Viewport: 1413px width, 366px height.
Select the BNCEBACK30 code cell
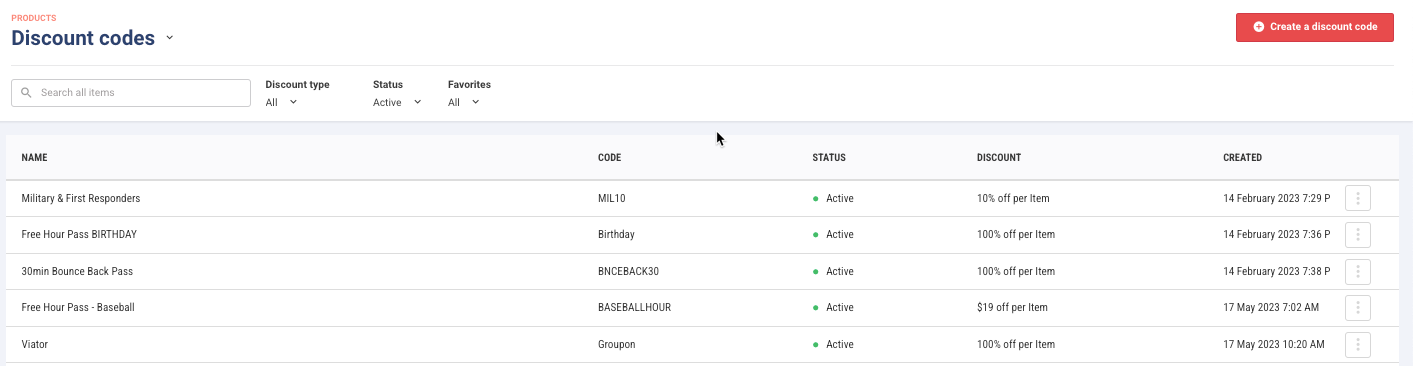(628, 271)
